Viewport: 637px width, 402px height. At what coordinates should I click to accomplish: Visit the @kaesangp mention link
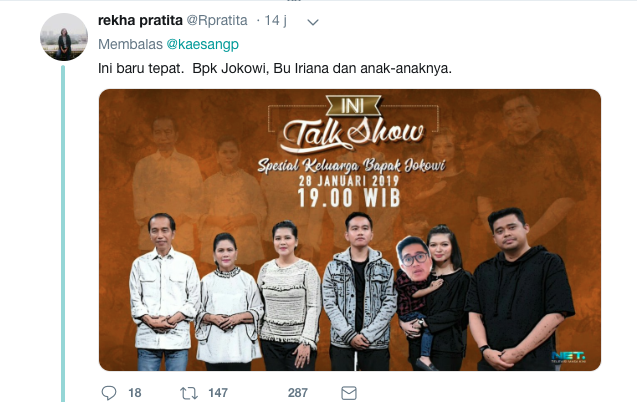tap(203, 44)
